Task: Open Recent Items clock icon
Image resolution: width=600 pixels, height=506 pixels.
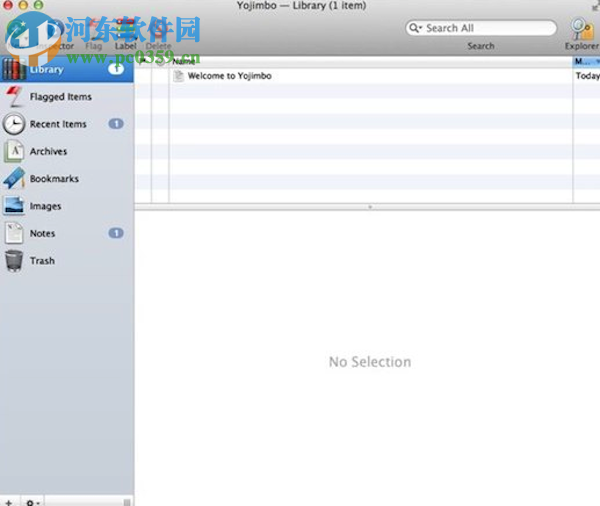Action: [x=14, y=124]
